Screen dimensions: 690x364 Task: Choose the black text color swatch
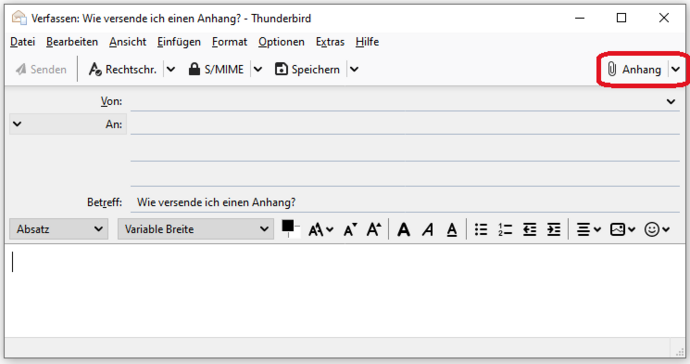click(288, 226)
